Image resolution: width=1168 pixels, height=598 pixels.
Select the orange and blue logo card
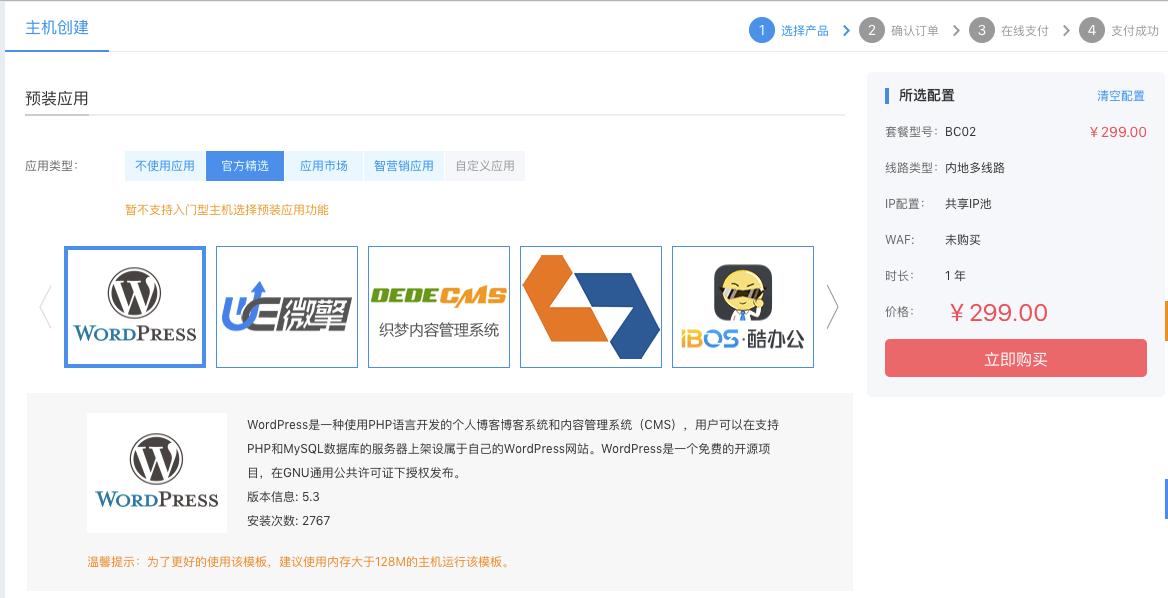591,307
